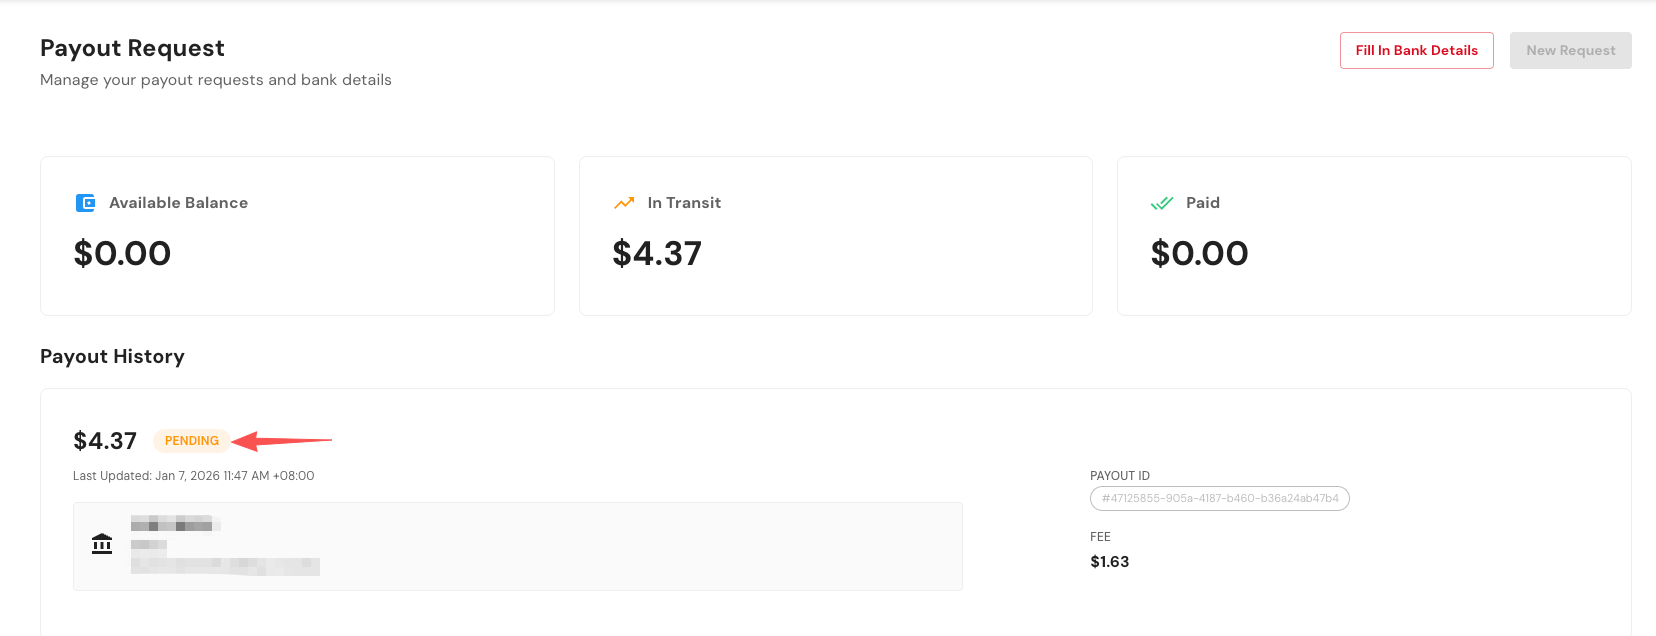Click the Paid double-checkmark icon
This screenshot has height=636, width=1656.
(x=1162, y=203)
